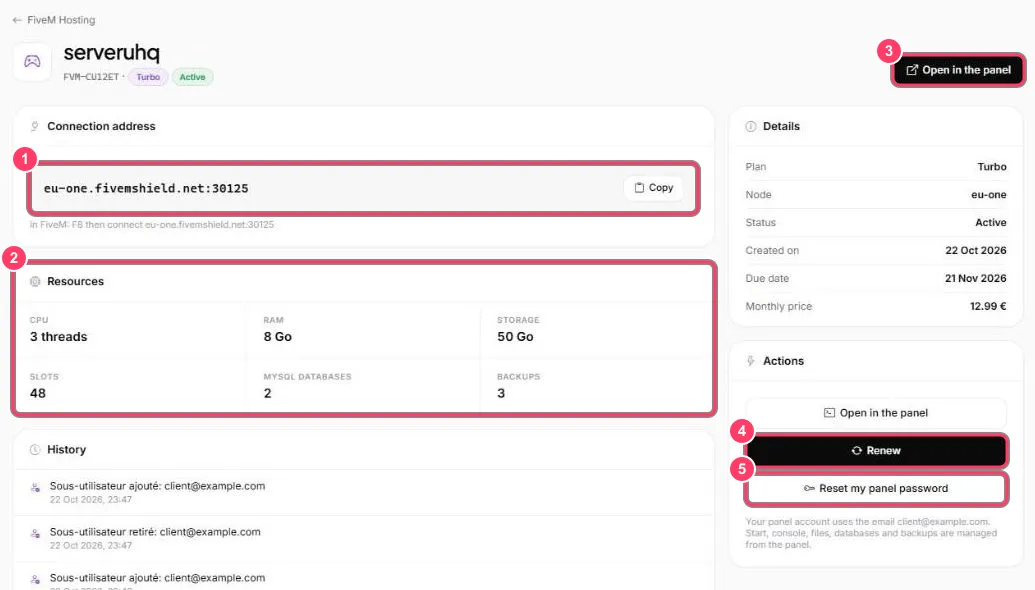Screen dimensions: 1035x590
Task: Copy the connection address
Action: (653, 188)
